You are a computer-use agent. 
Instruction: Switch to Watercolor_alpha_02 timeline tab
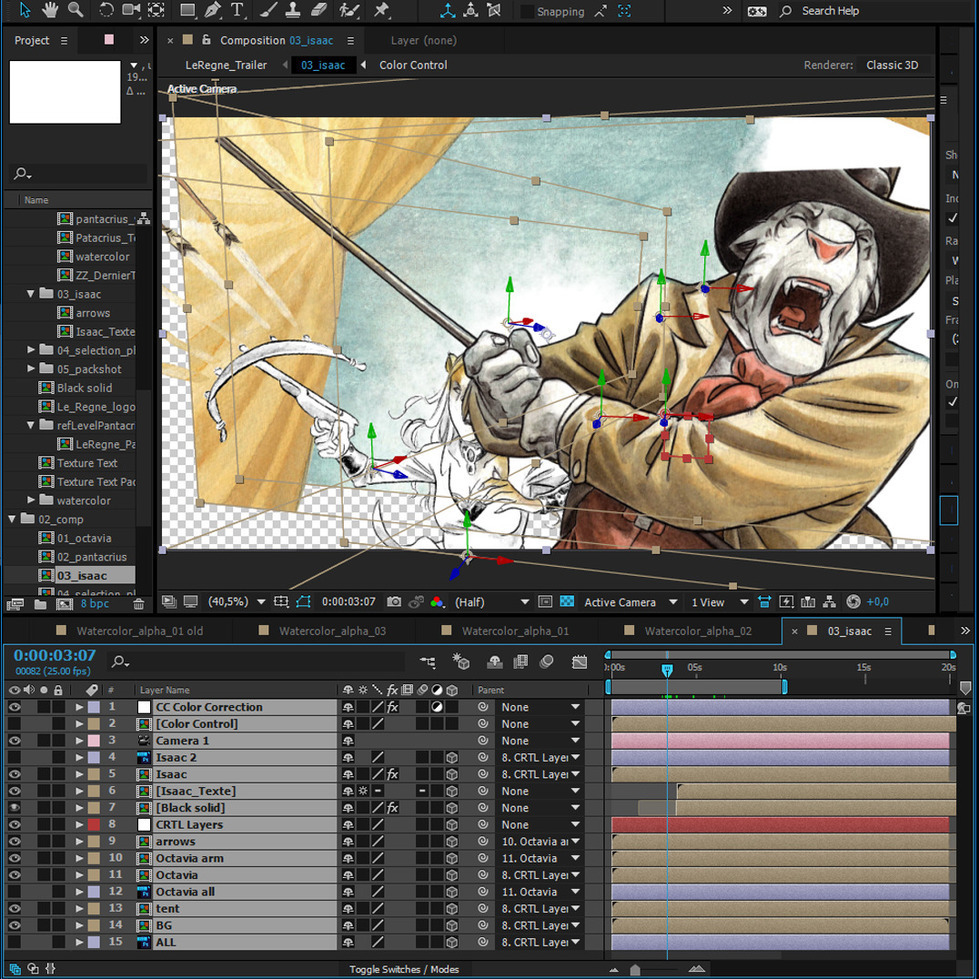click(698, 631)
